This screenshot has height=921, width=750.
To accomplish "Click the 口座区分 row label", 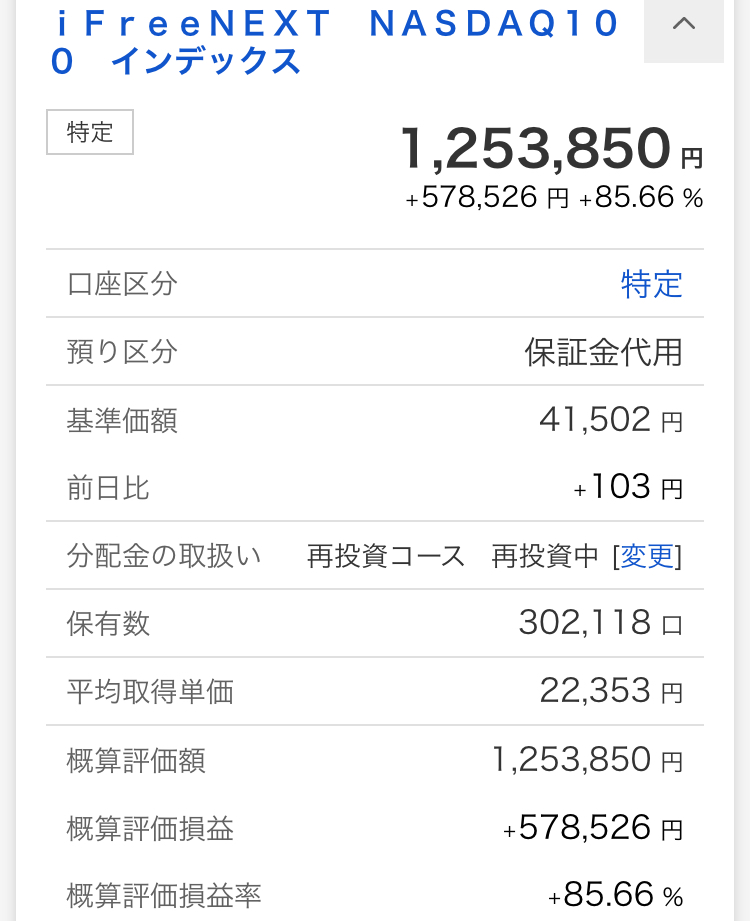I will 122,285.
